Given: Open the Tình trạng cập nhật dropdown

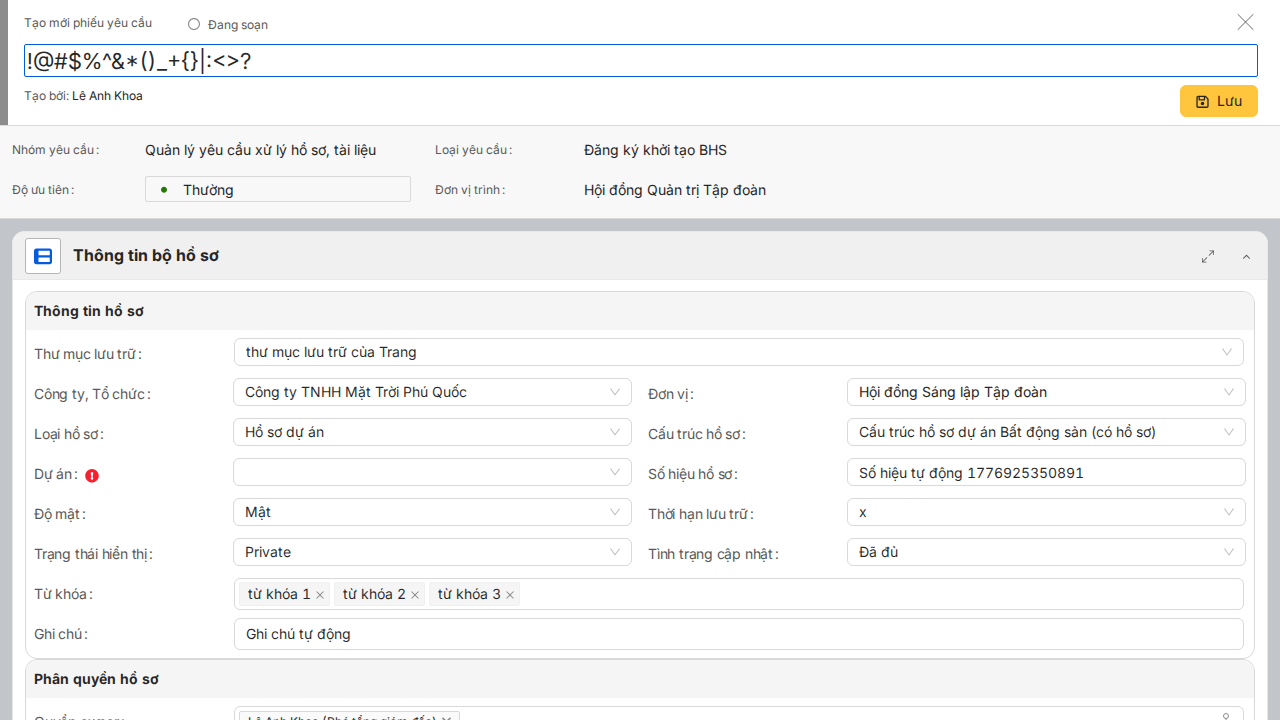Looking at the screenshot, I should click(x=1045, y=552).
